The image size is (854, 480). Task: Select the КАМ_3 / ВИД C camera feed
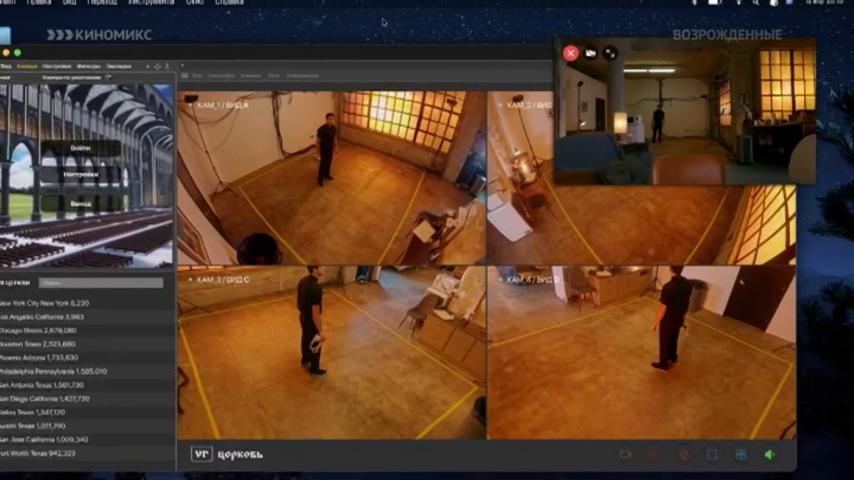point(331,353)
